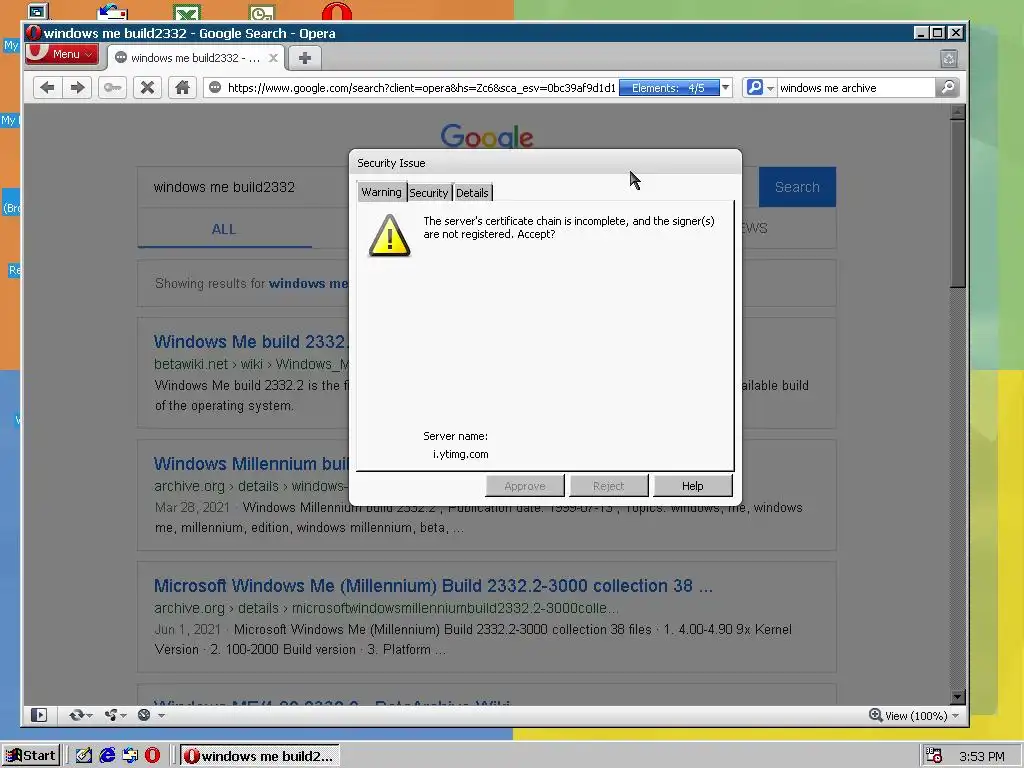Screen dimensions: 1024x768
Task: Click the system tray scheduler icon
Action: [934, 756]
